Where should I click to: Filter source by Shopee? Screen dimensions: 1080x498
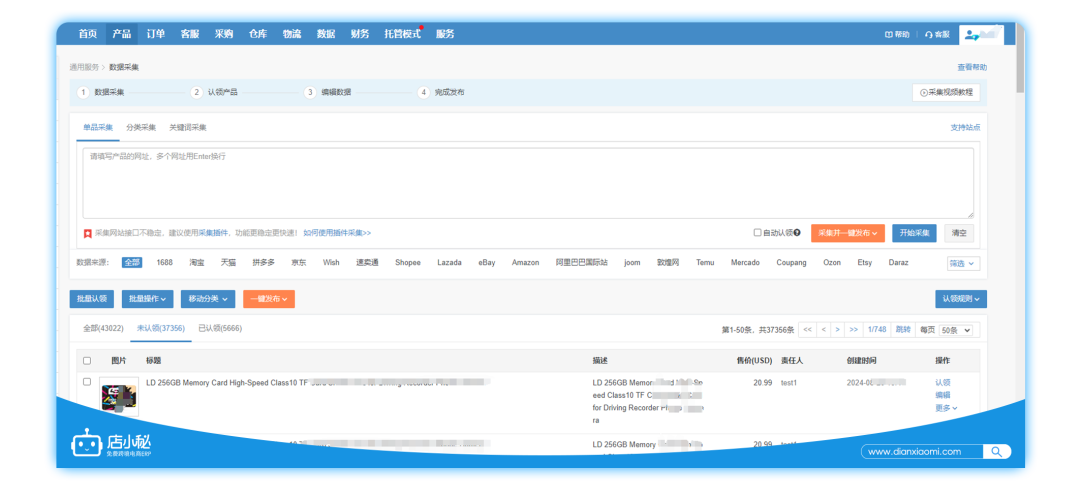[408, 262]
